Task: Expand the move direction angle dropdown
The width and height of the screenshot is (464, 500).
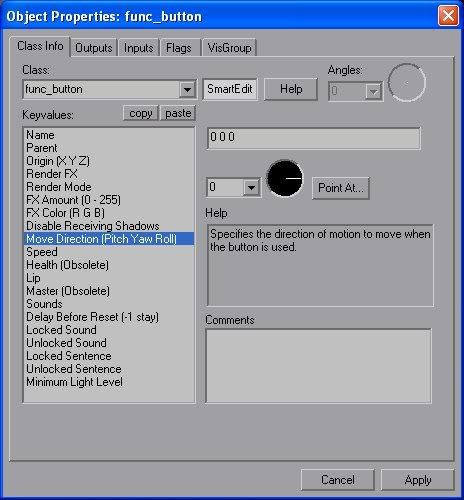Action: pos(251,187)
